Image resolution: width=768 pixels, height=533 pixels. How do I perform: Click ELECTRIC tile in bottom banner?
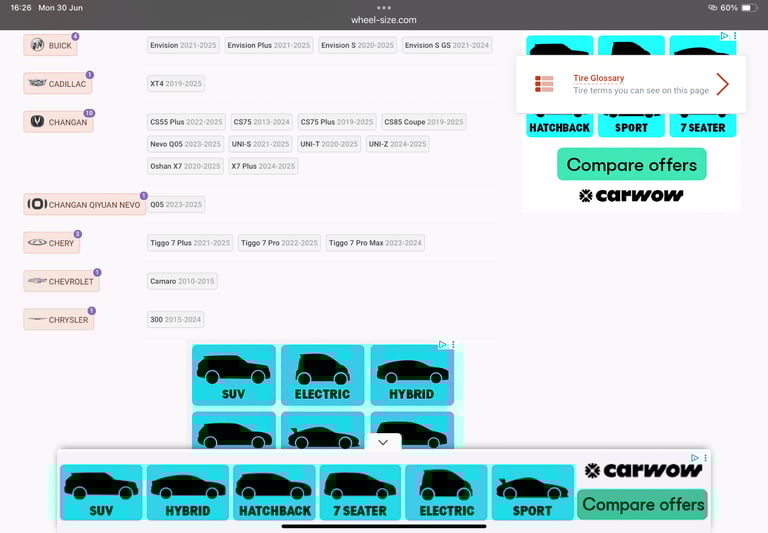pyautogui.click(x=446, y=492)
